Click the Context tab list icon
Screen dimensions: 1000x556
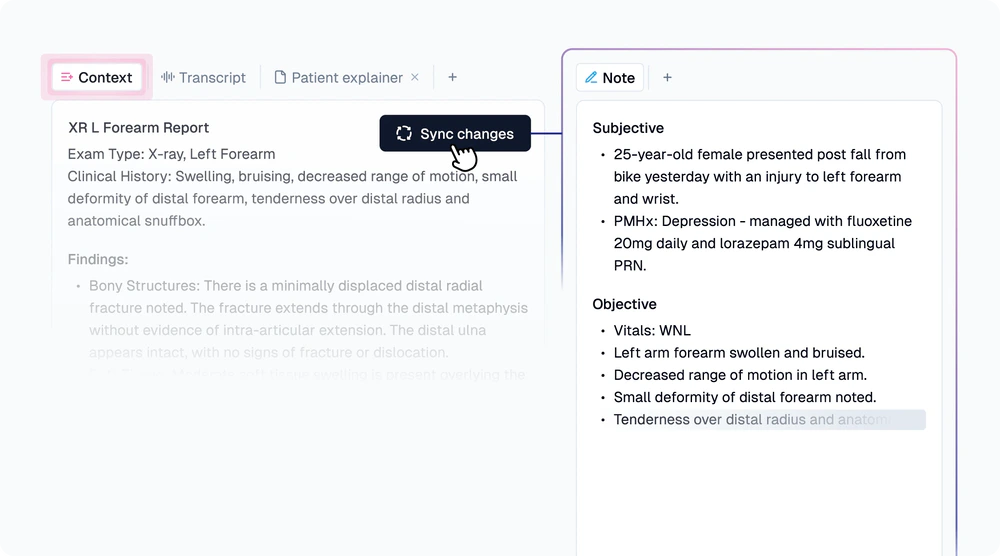tap(67, 78)
